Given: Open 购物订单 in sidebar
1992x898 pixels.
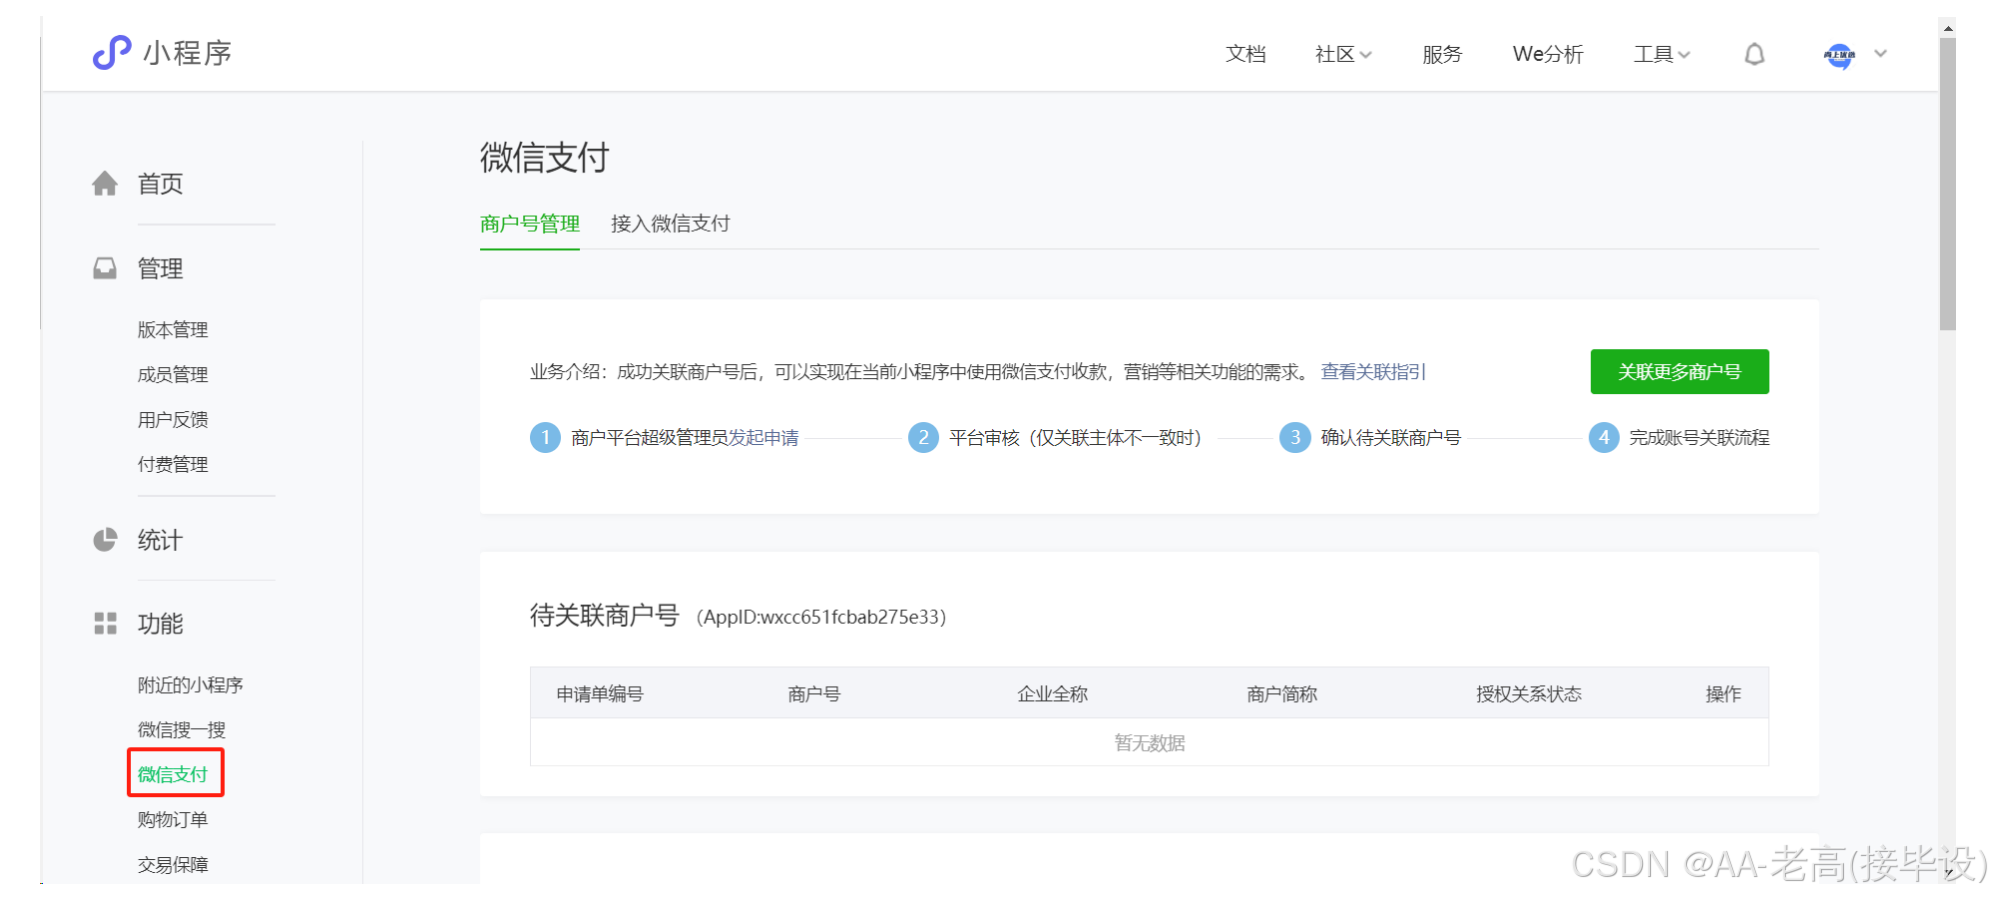Looking at the screenshot, I should [173, 820].
